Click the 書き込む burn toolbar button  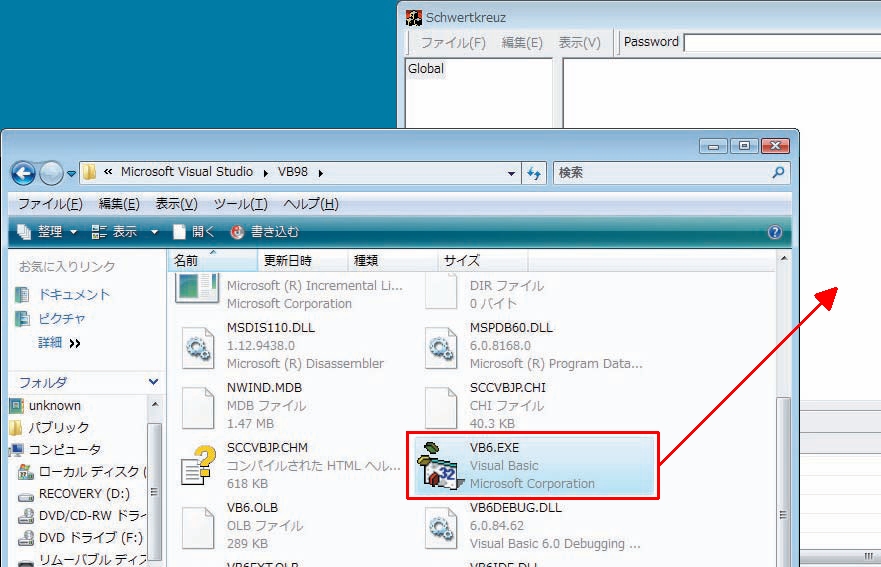[265, 232]
